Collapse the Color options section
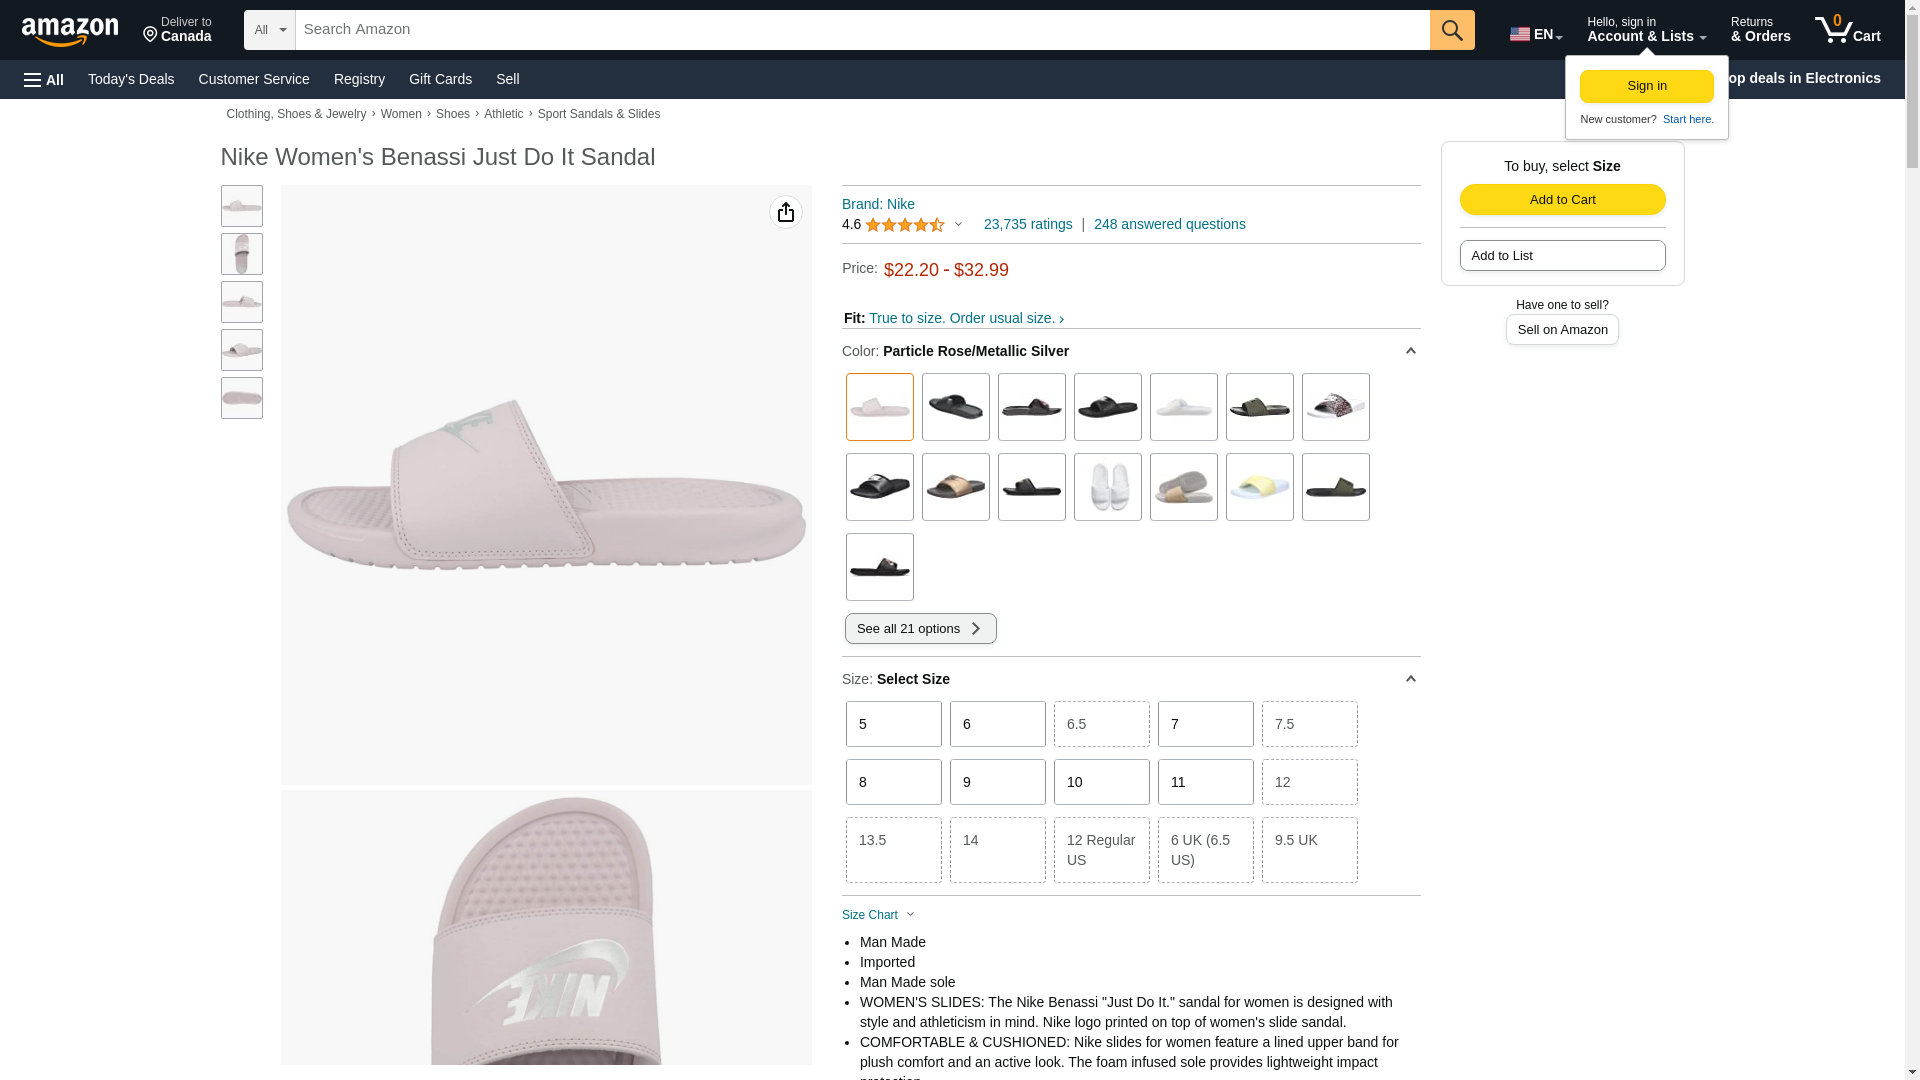This screenshot has width=1920, height=1080. click(x=1410, y=351)
